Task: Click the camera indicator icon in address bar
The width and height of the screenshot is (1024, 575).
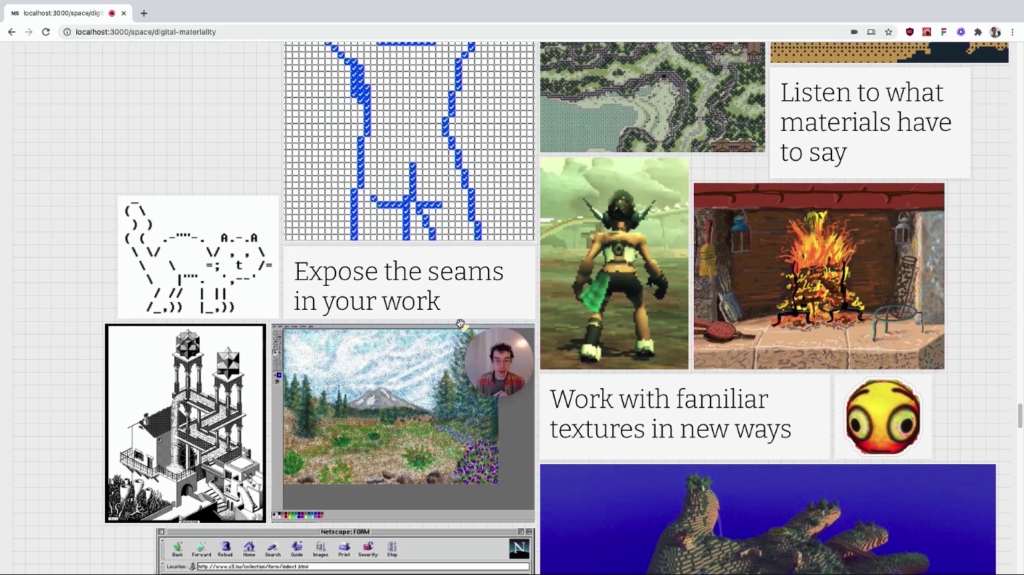Action: coord(854,31)
